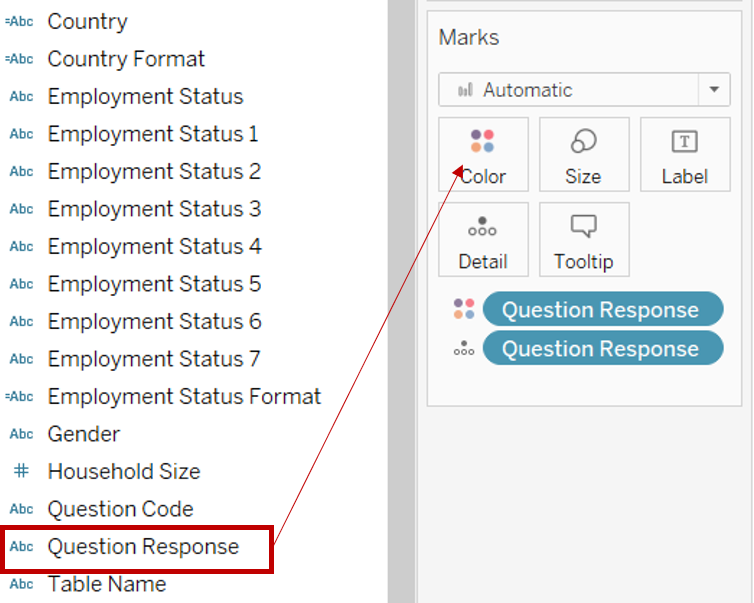Click the Label button in Marks card
Screen dimensions: 754x603
pos(684,154)
